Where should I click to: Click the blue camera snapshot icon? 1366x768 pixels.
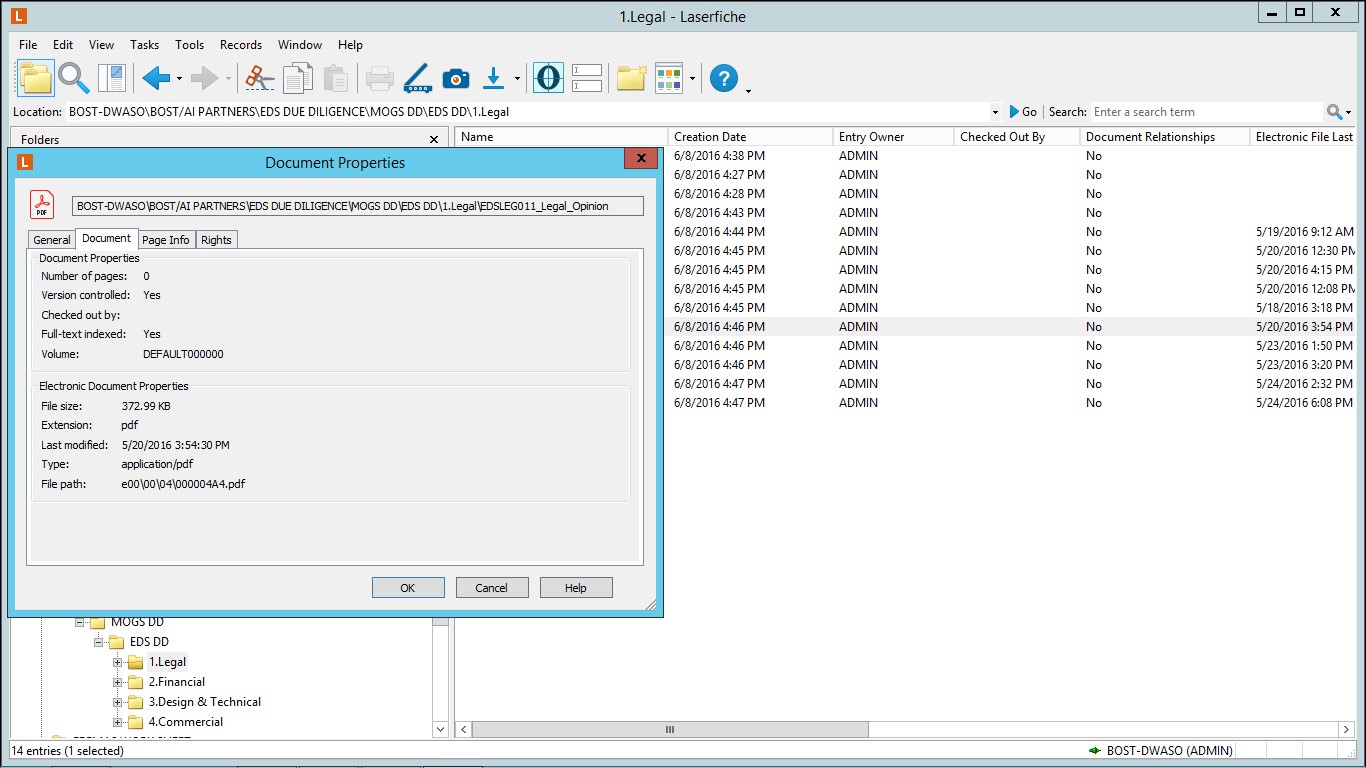[456, 78]
